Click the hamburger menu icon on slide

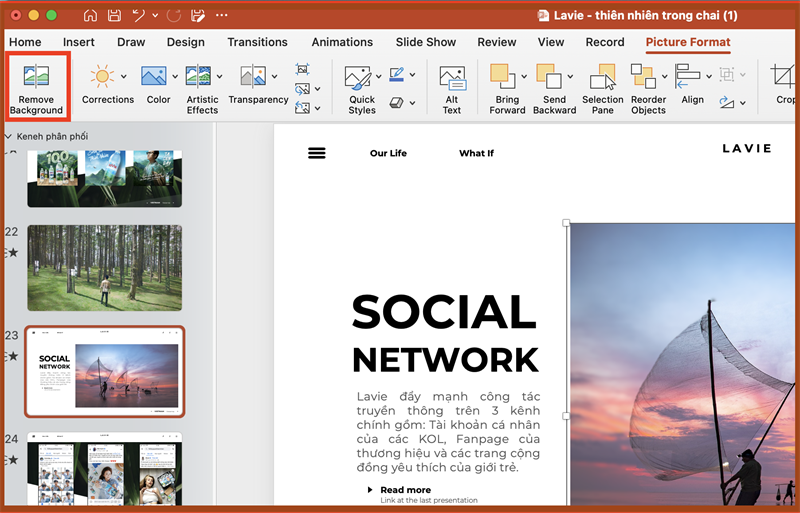point(317,153)
